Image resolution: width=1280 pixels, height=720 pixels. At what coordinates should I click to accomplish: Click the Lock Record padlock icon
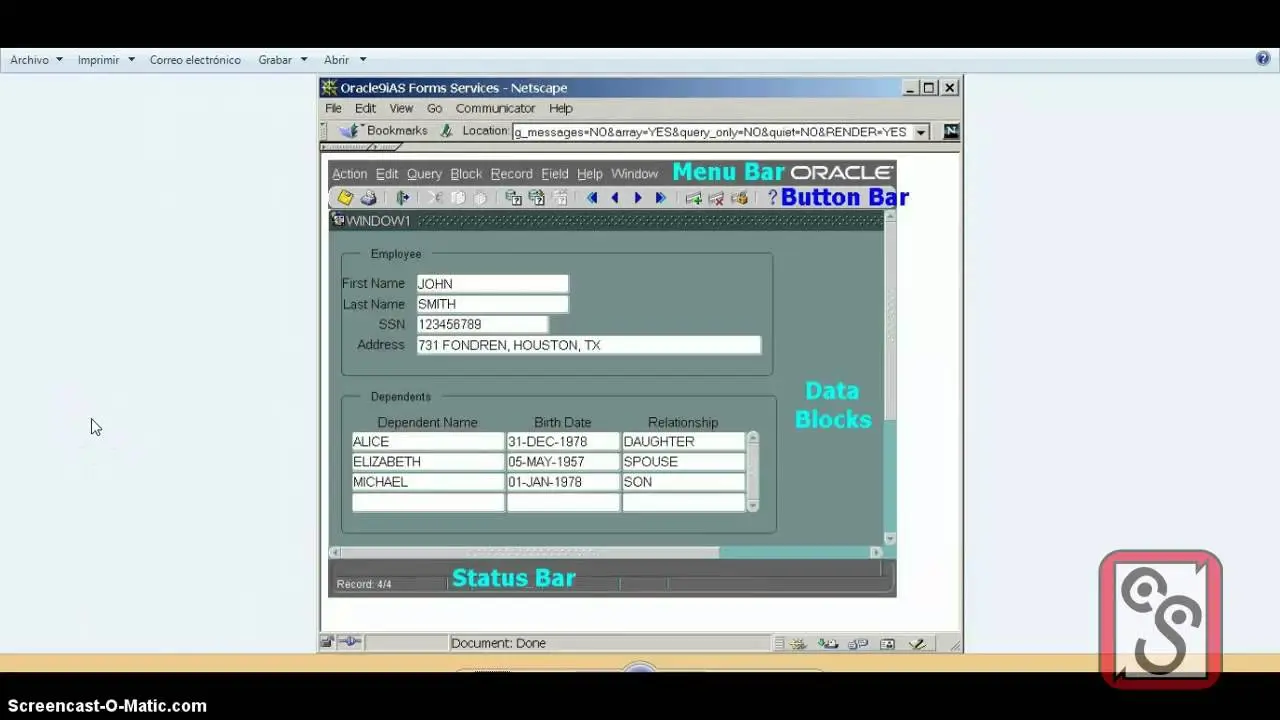739,198
